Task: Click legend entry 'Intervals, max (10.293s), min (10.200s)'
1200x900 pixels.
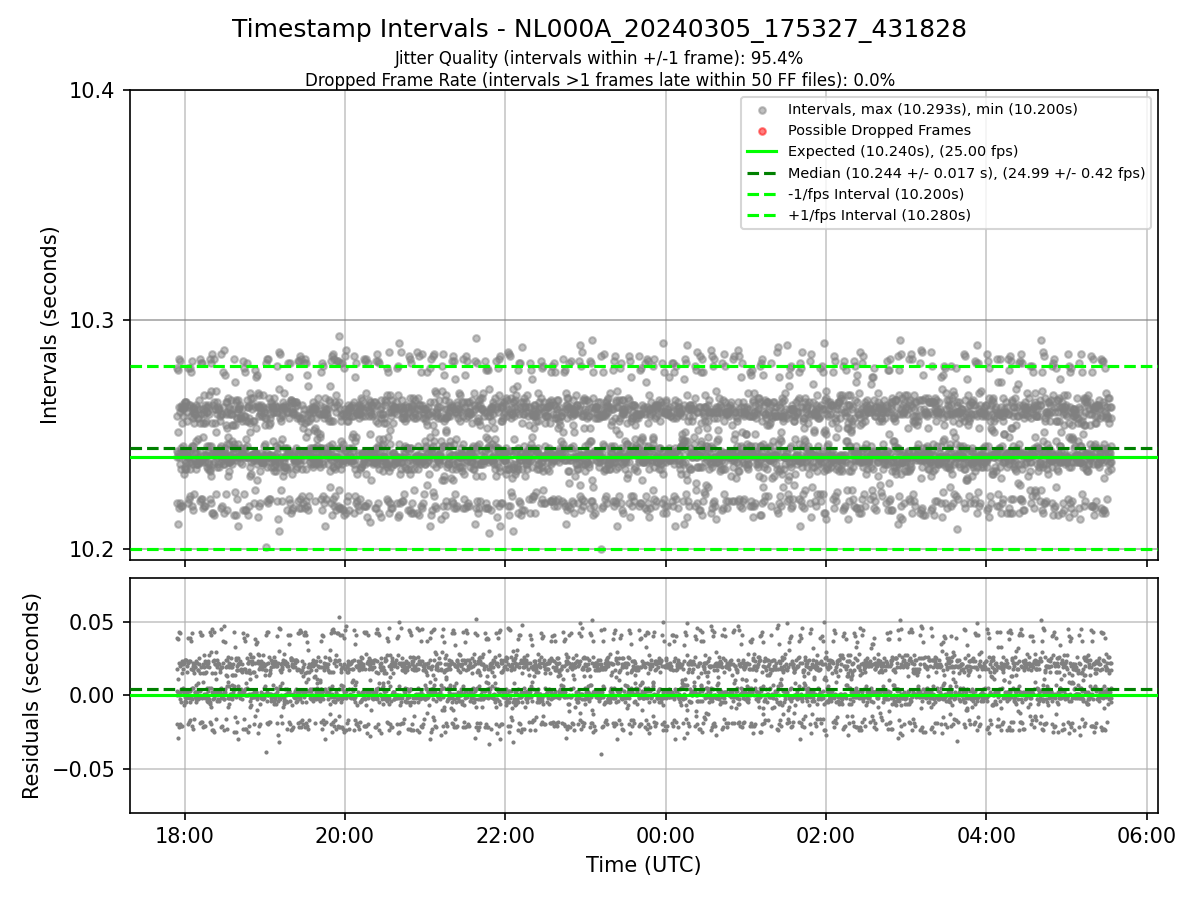Action: tap(932, 108)
